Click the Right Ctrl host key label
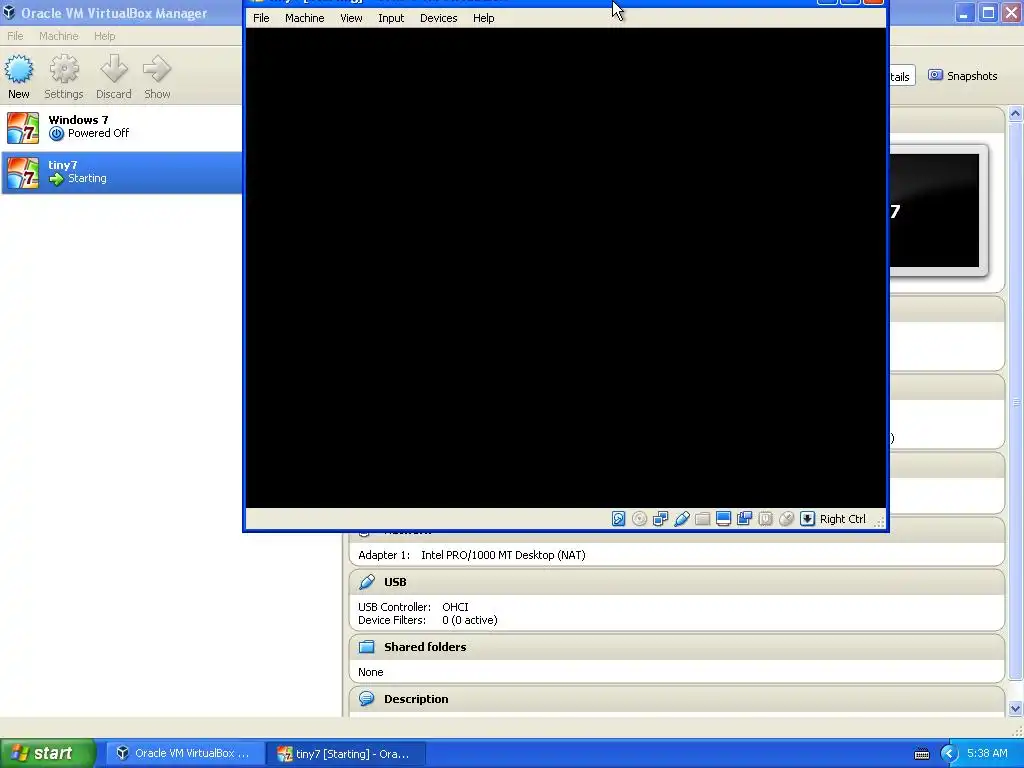Viewport: 1024px width, 768px height. 842,519
